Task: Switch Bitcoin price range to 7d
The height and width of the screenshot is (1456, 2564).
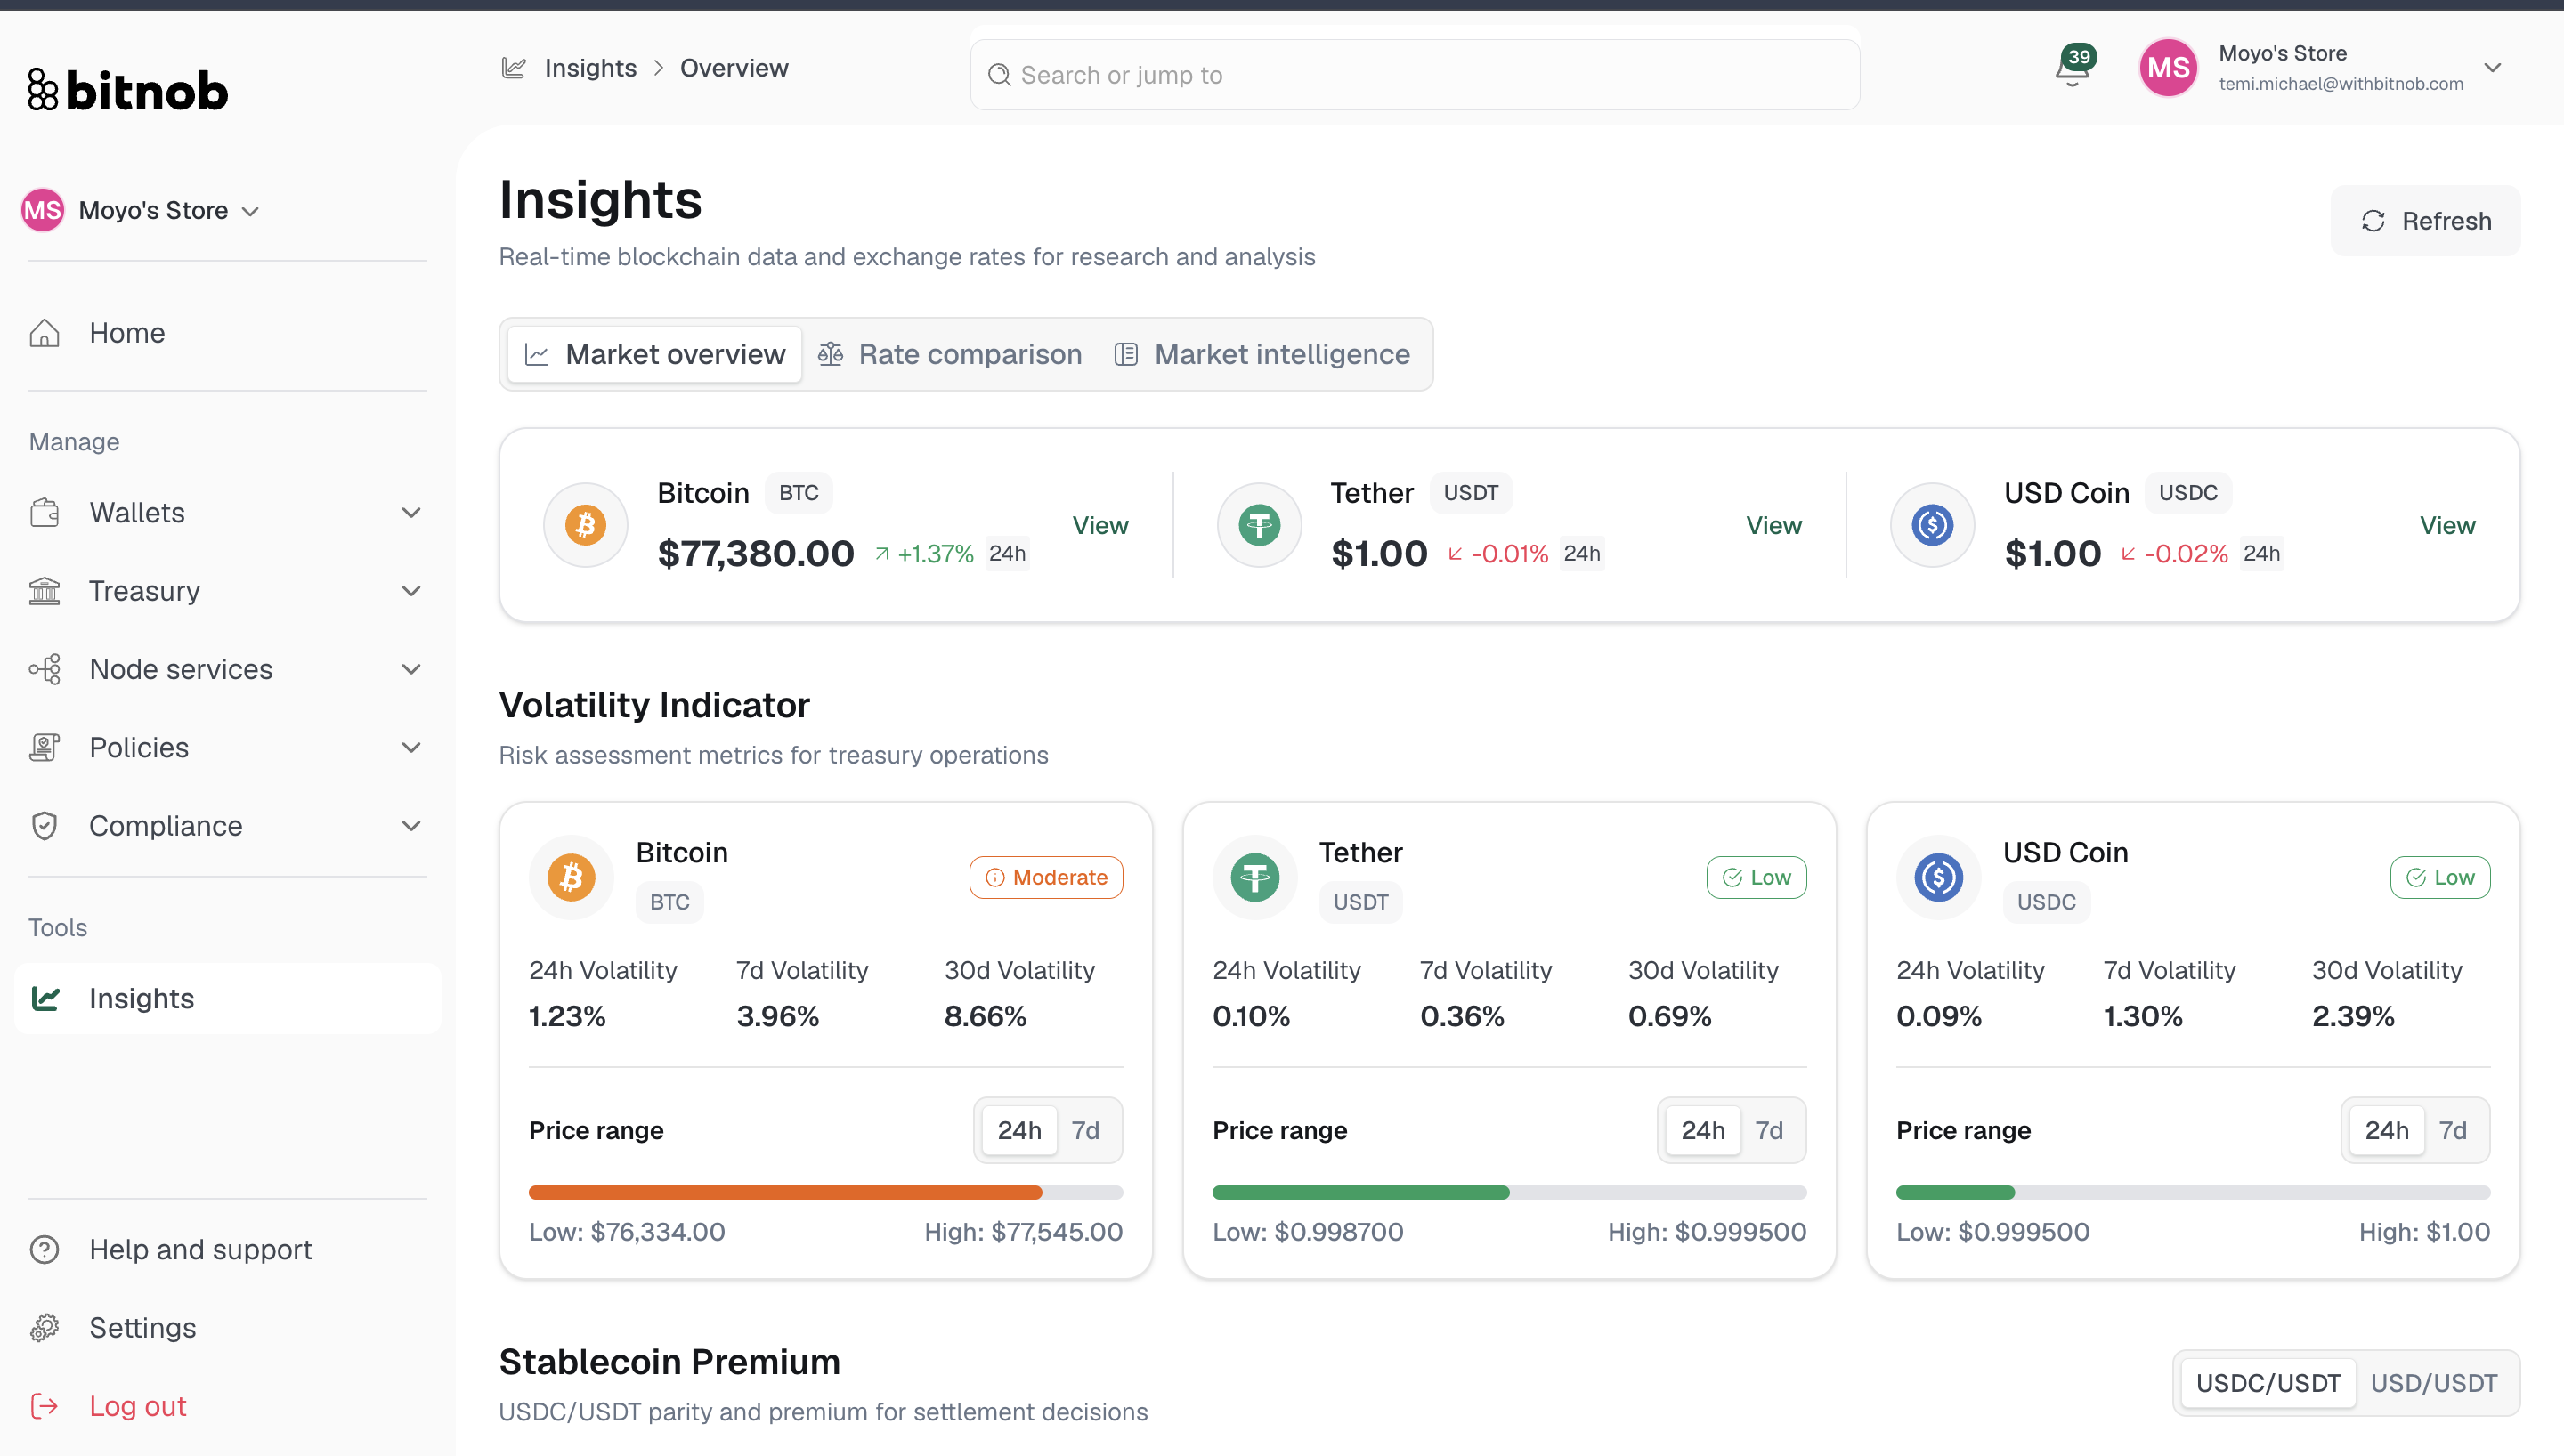Action: [1086, 1130]
